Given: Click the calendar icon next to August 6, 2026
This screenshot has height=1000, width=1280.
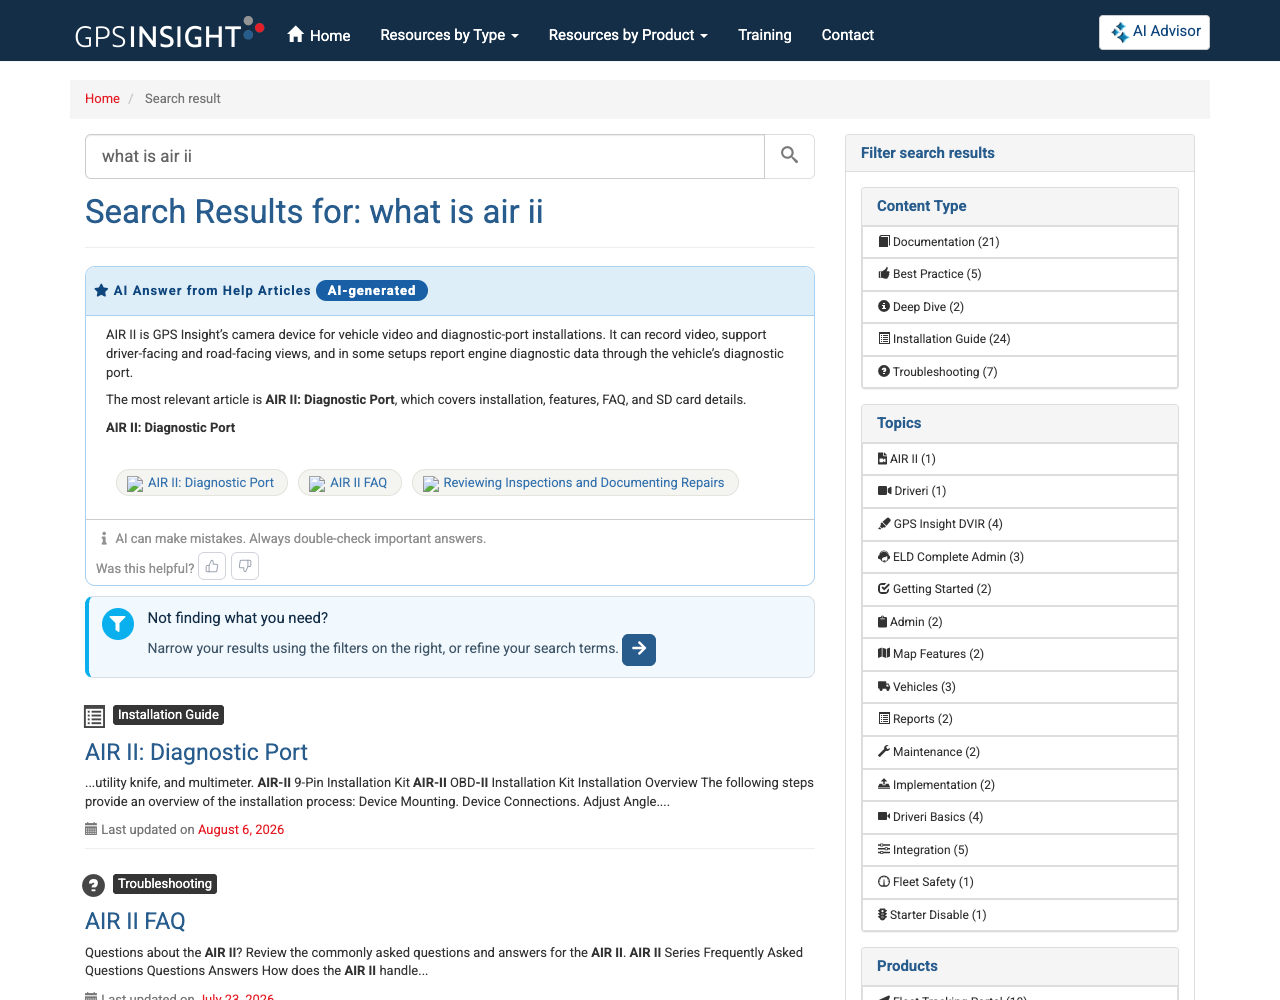Looking at the screenshot, I should (x=91, y=829).
